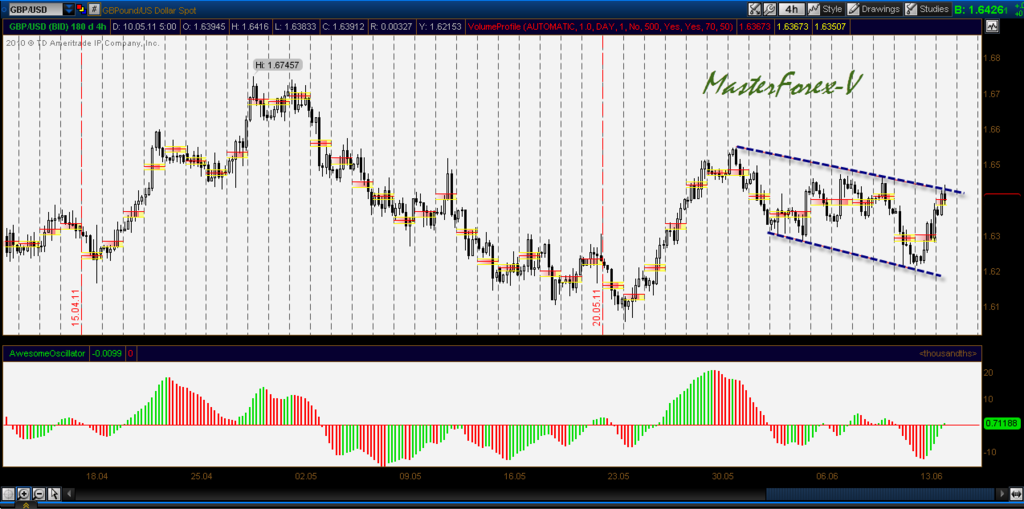The height and width of the screenshot is (509, 1024).
Task: Click the 1.68 price axis label
Action: pos(991,59)
